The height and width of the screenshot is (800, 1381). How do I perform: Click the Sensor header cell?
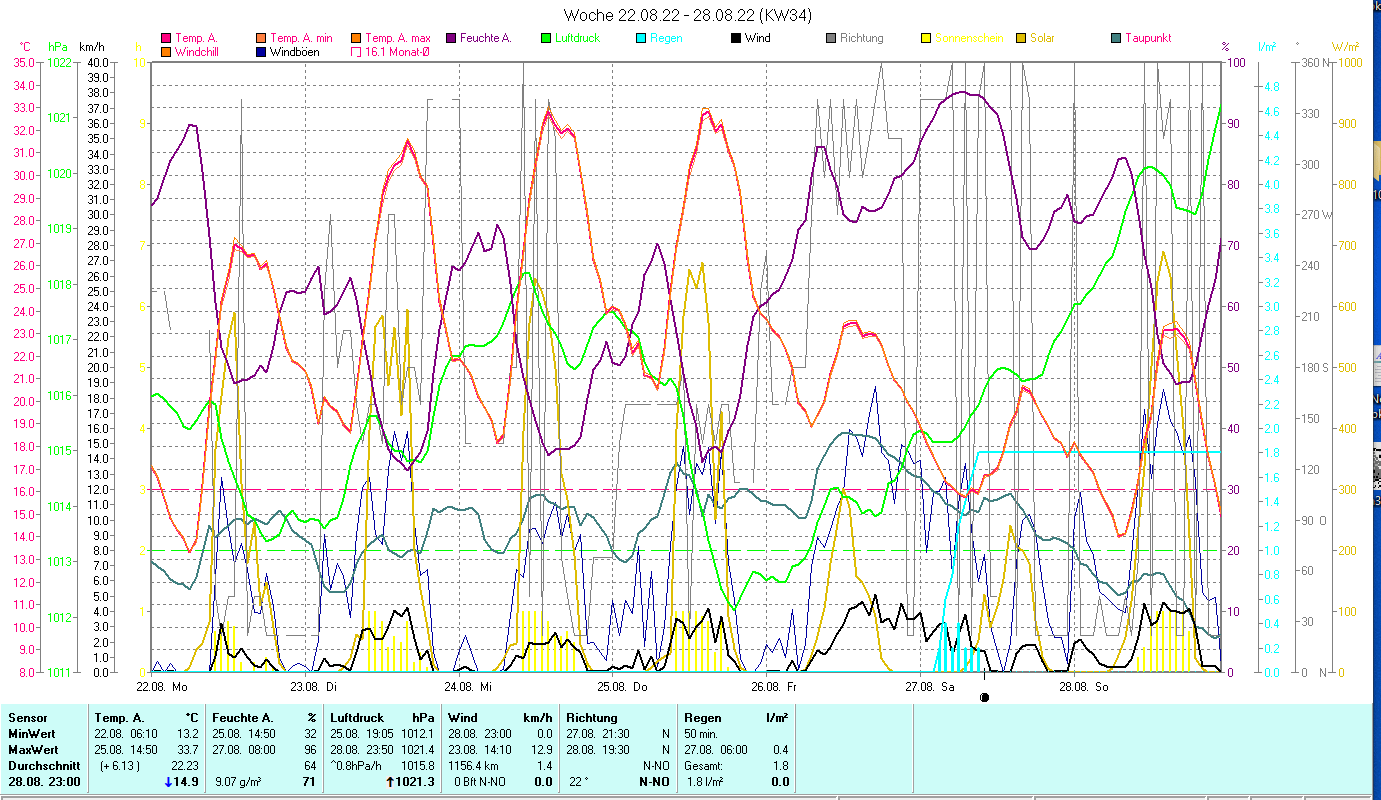(27, 718)
